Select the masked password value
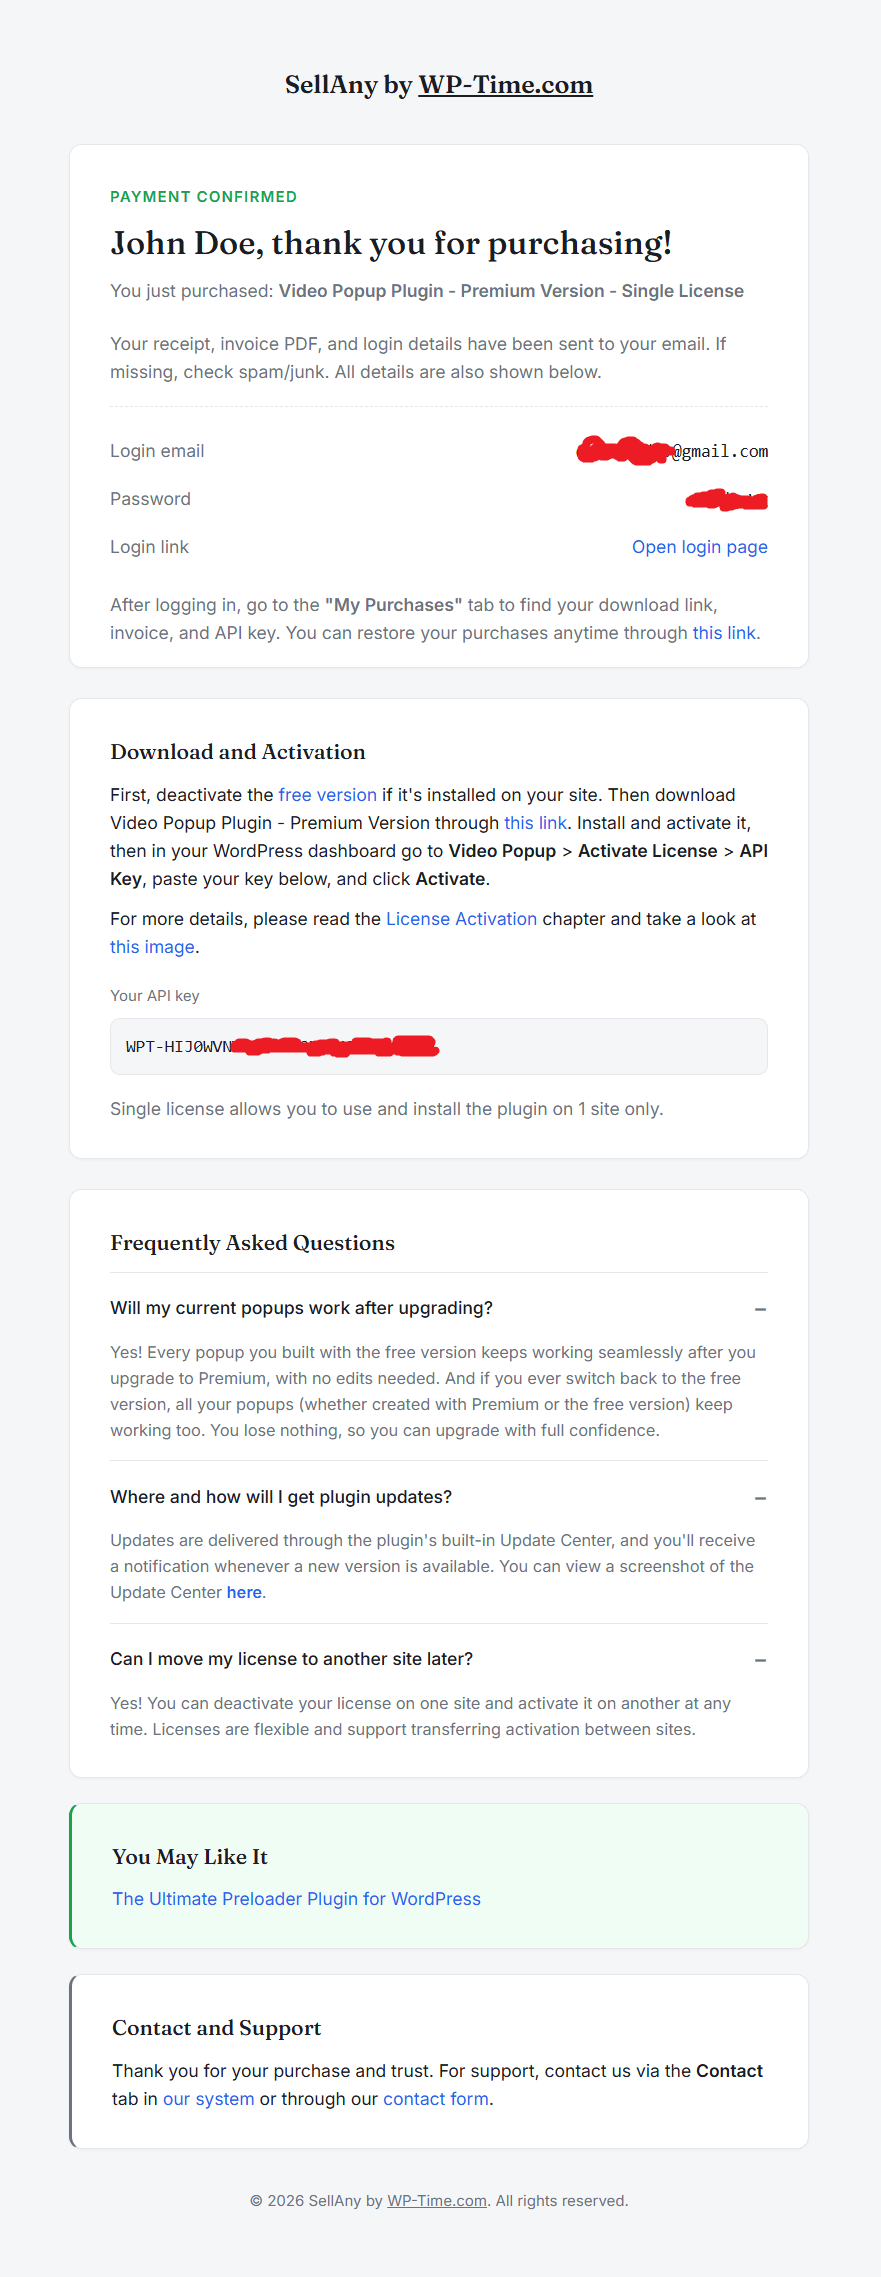 pyautogui.click(x=727, y=499)
